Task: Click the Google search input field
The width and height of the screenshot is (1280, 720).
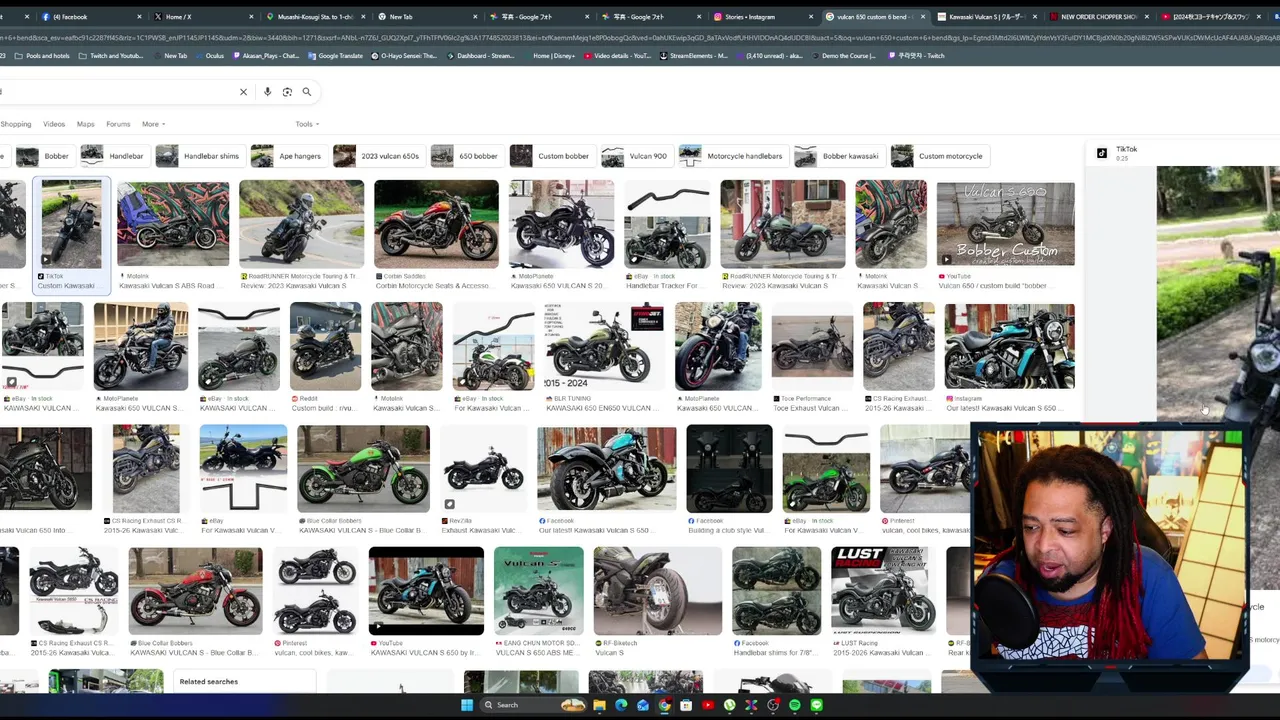Action: coord(115,92)
